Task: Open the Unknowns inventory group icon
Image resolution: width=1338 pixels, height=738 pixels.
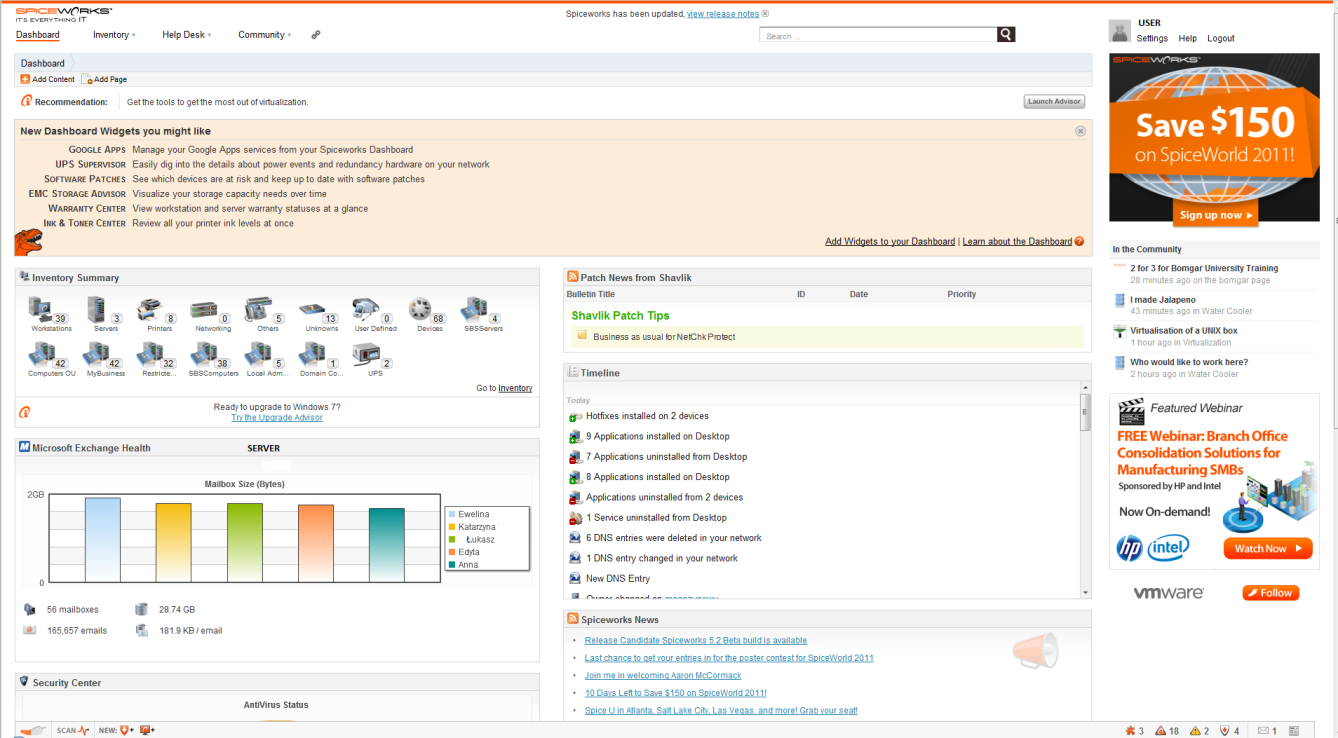Action: pyautogui.click(x=312, y=309)
